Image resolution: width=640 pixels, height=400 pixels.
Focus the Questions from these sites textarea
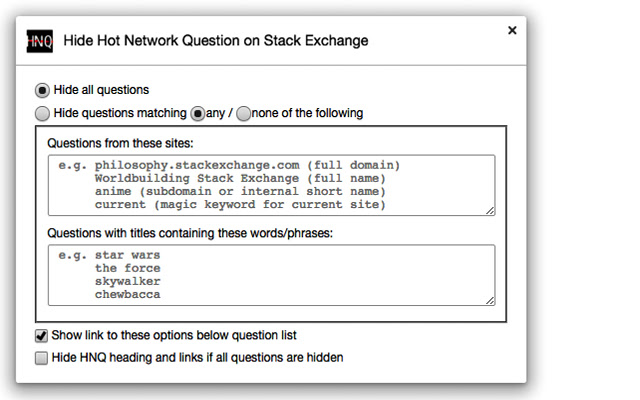[271, 185]
